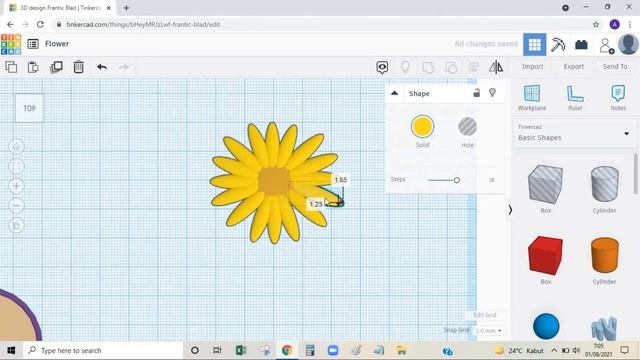Pick the blue Sphere shape
The width and height of the screenshot is (640, 360).
546,327
